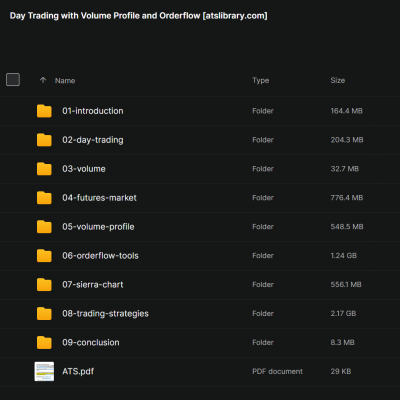Click the page title Day Trading with Volume Profile
The height and width of the screenshot is (400, 400).
[x=138, y=16]
